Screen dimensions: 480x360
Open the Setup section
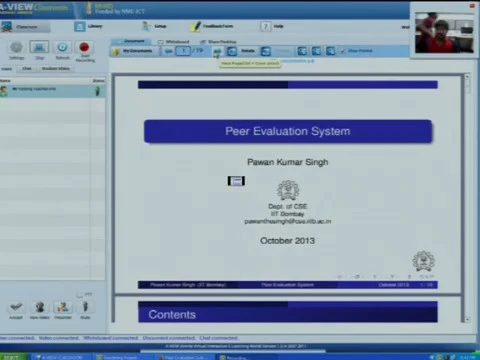(154, 26)
